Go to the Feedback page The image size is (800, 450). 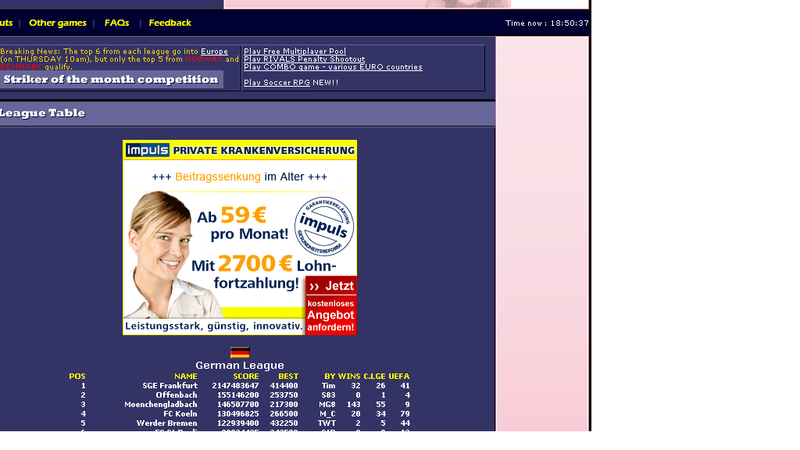click(x=170, y=23)
